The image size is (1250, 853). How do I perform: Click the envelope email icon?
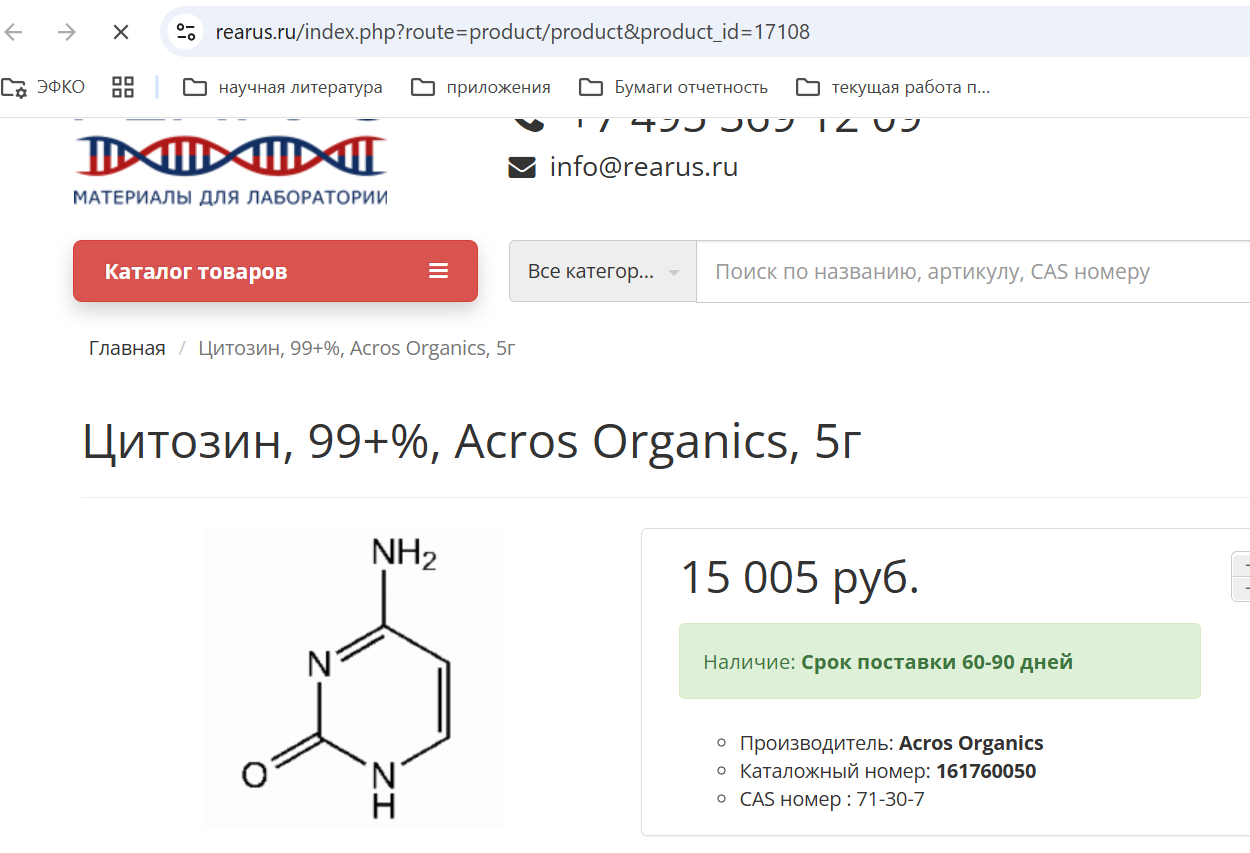(x=522, y=168)
